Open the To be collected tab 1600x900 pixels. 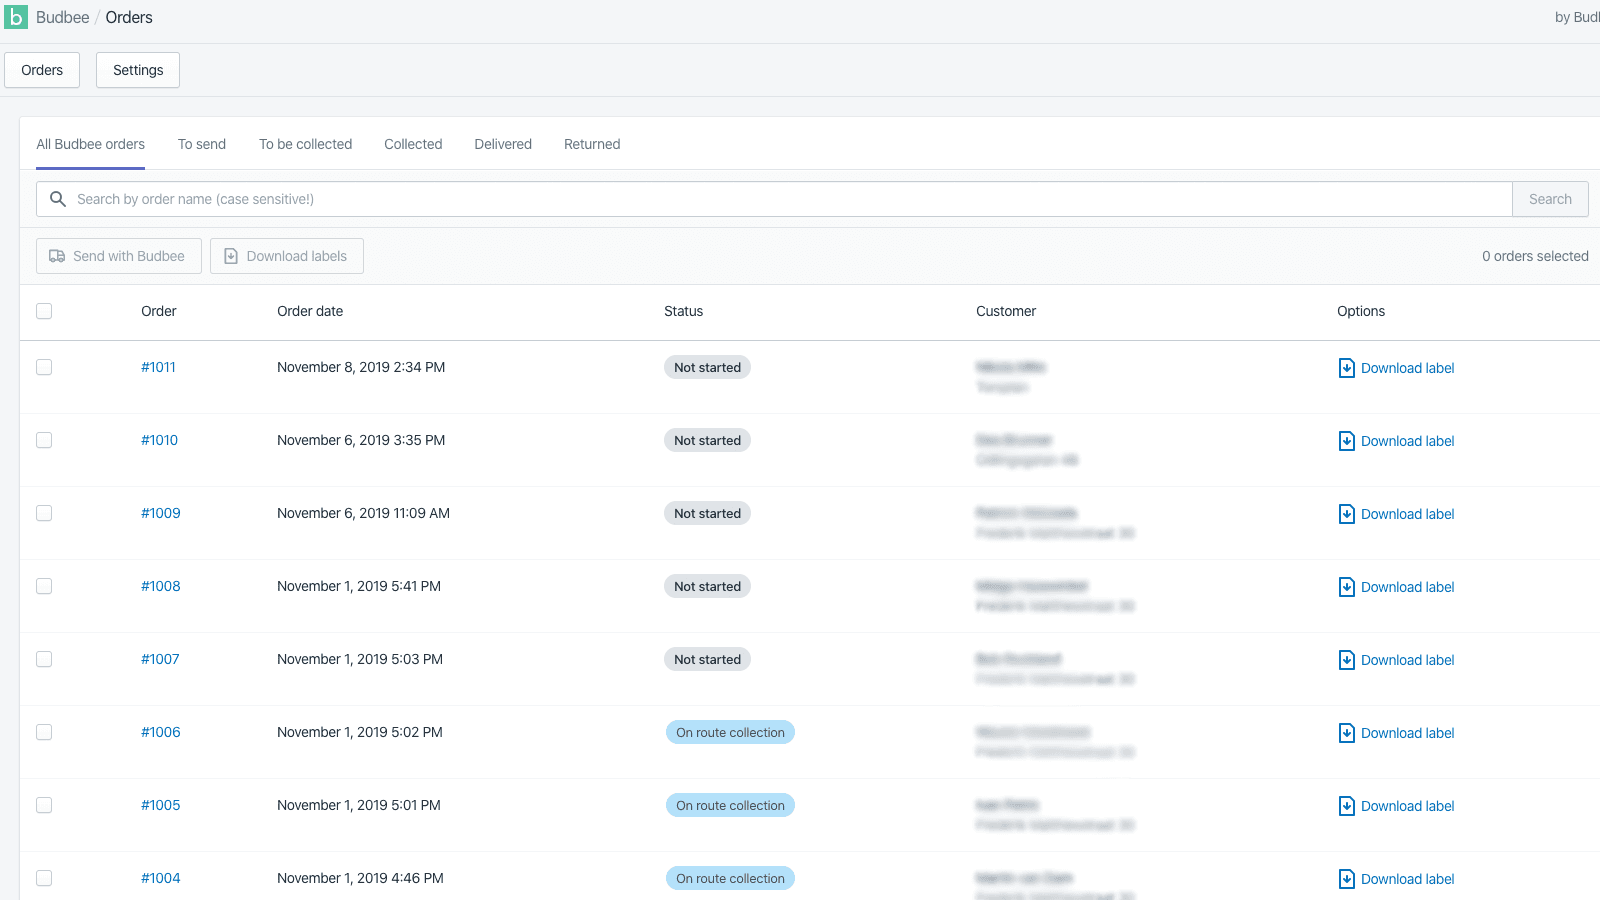[306, 144]
